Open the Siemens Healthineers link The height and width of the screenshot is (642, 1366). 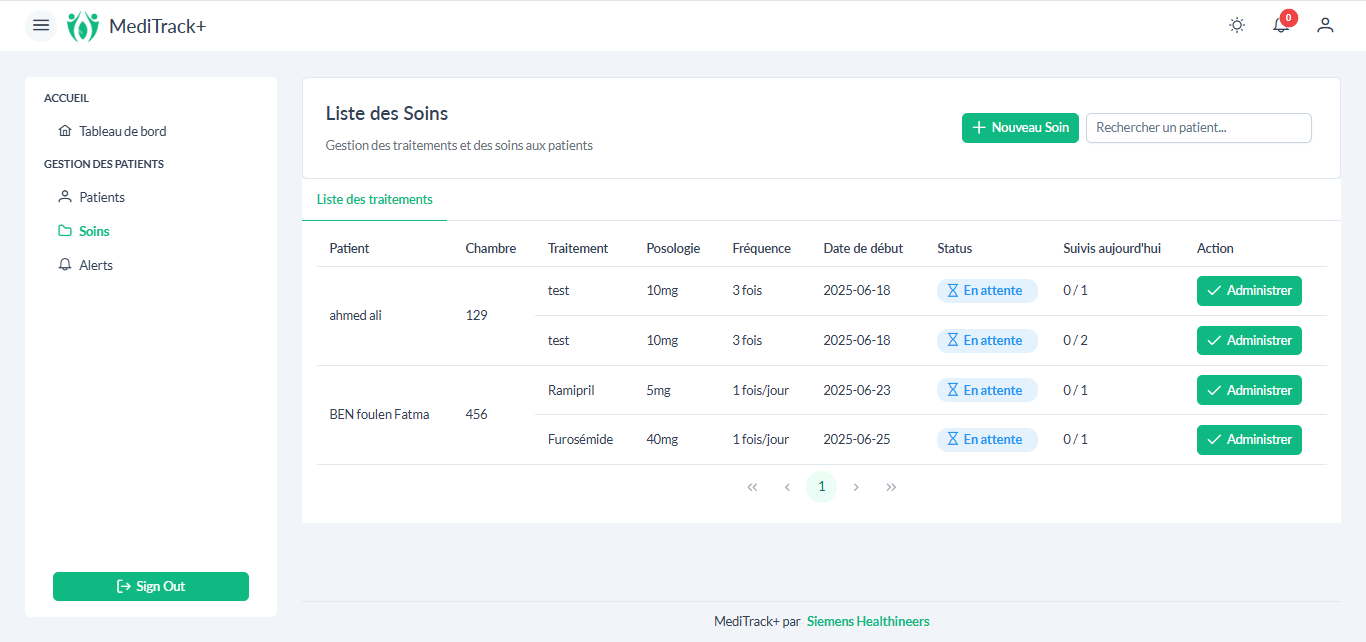868,622
